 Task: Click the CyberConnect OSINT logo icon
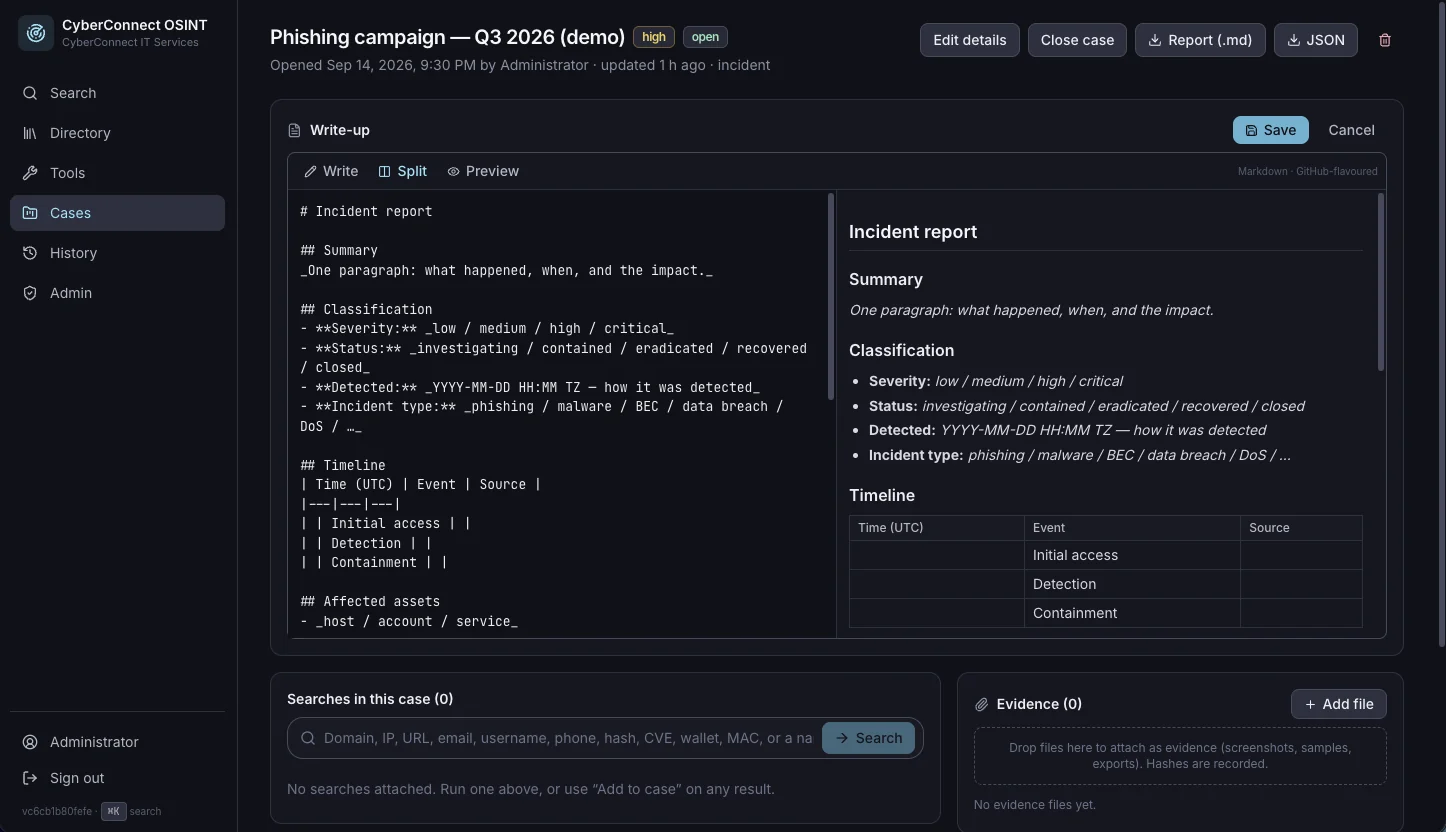pyautogui.click(x=36, y=33)
